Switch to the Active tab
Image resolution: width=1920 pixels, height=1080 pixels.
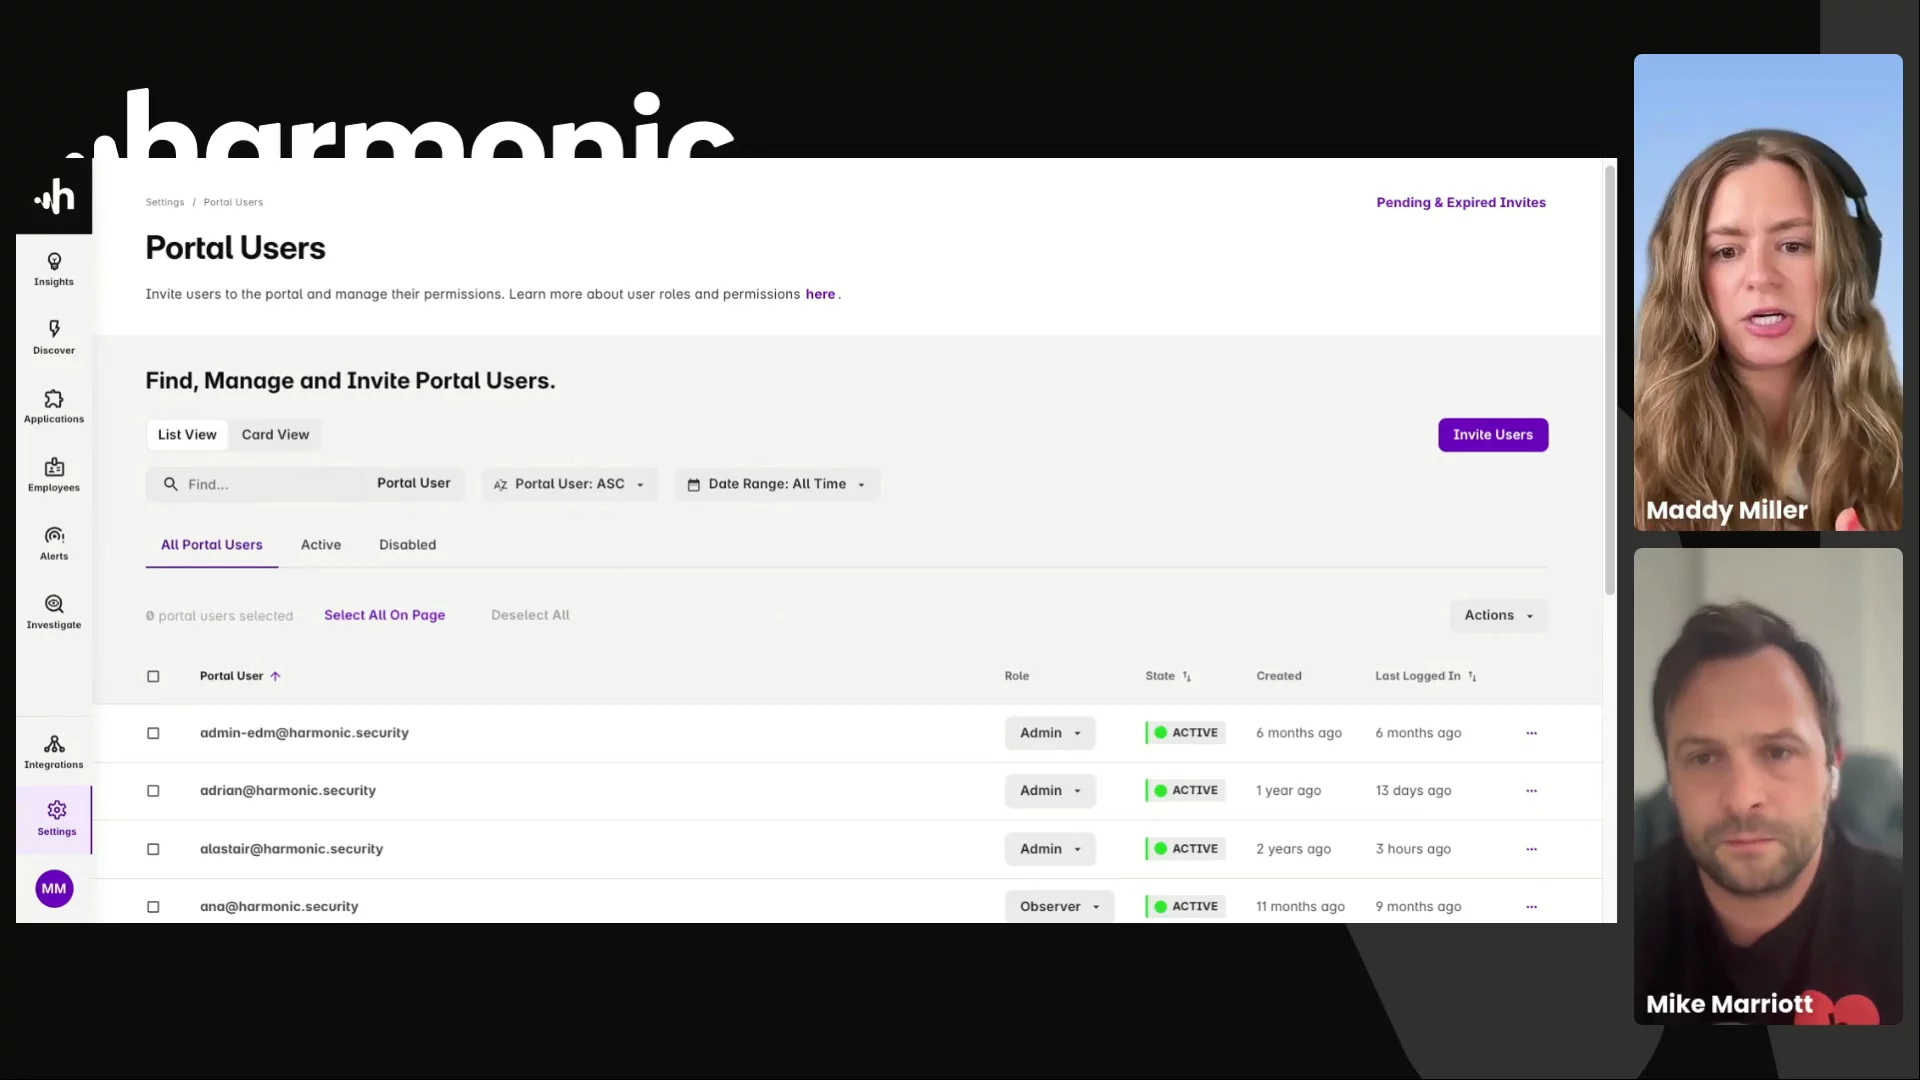(321, 545)
